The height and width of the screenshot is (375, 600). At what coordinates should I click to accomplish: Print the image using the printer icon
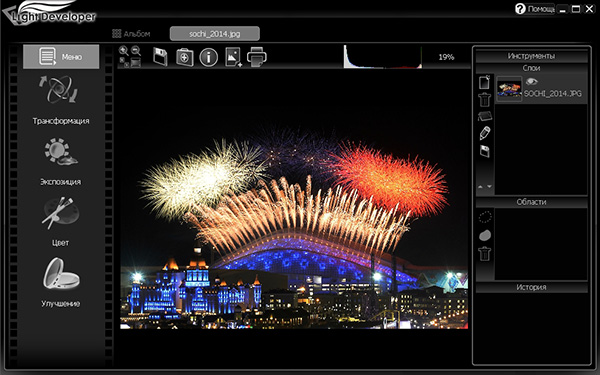tap(257, 57)
